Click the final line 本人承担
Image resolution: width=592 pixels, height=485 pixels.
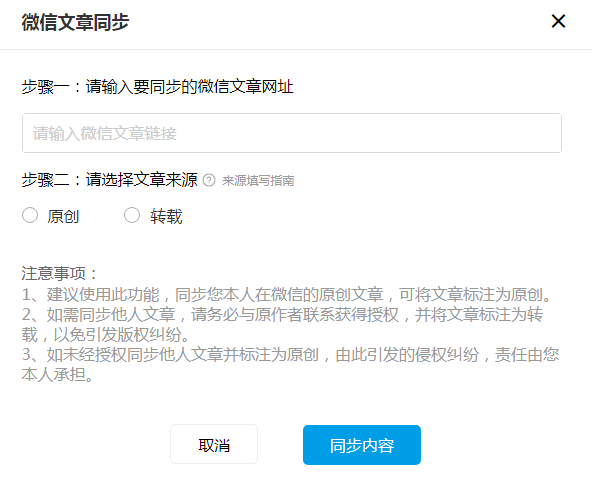(x=57, y=374)
